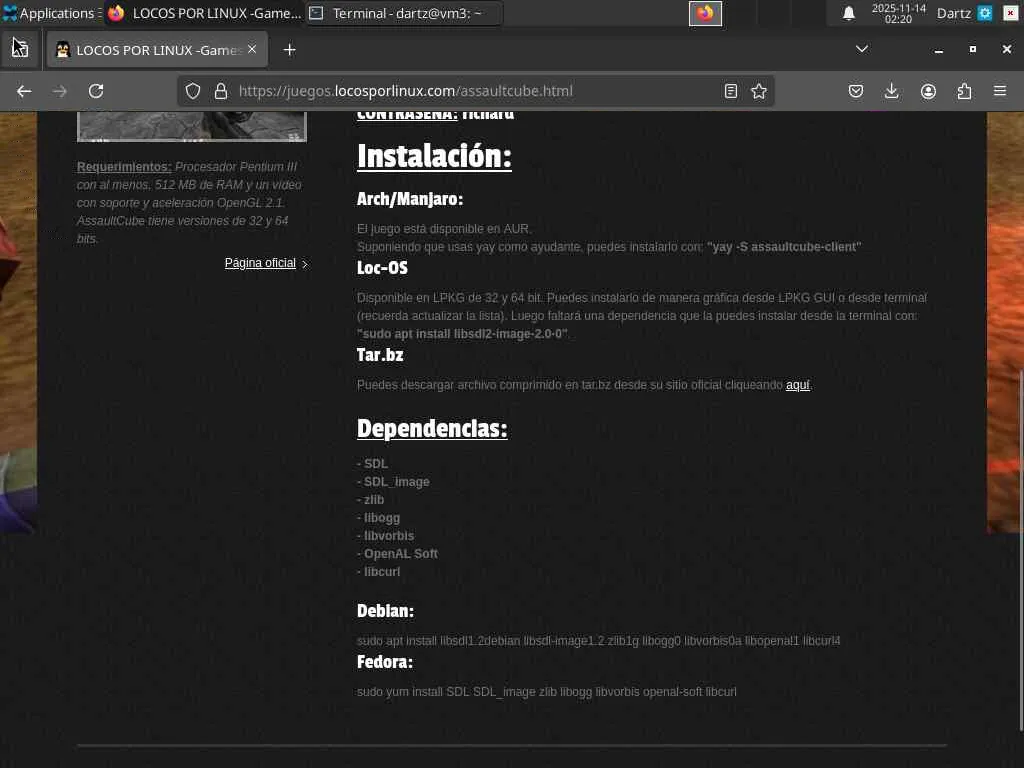Open the Firefox View icon
1024x768 pixels.
click(x=20, y=49)
